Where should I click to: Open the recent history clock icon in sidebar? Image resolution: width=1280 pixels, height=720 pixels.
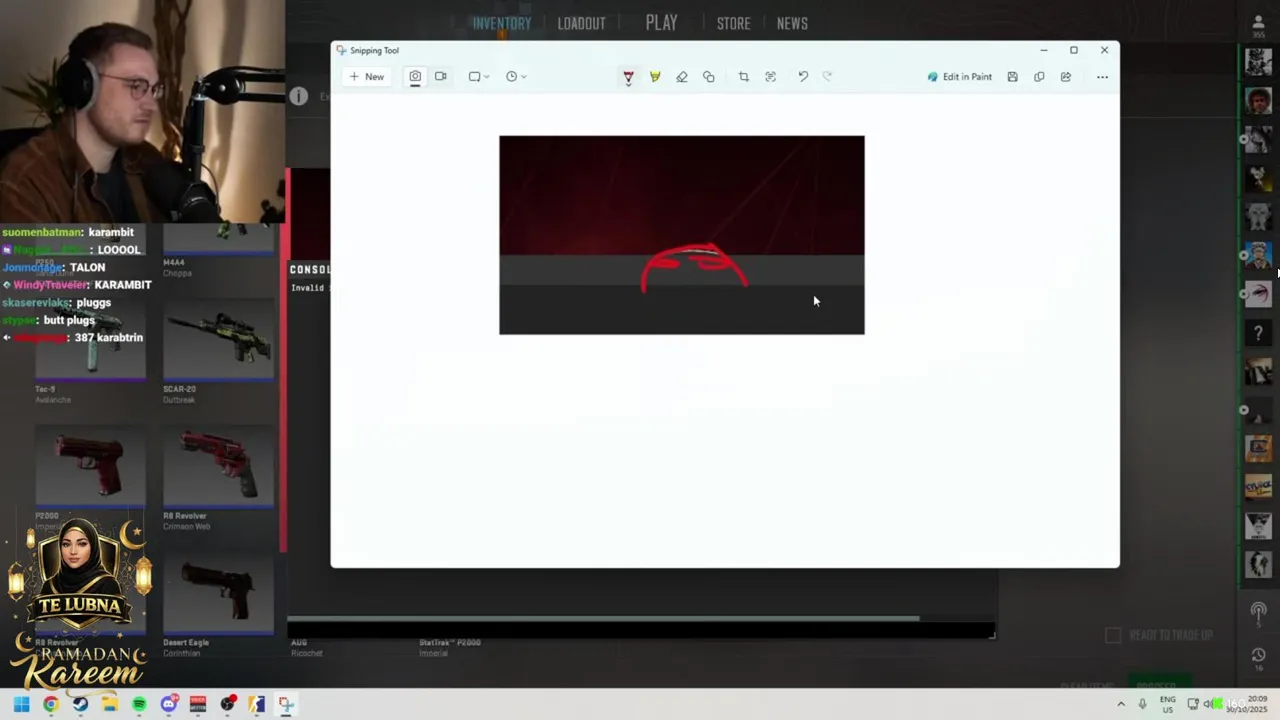[x=1258, y=656]
